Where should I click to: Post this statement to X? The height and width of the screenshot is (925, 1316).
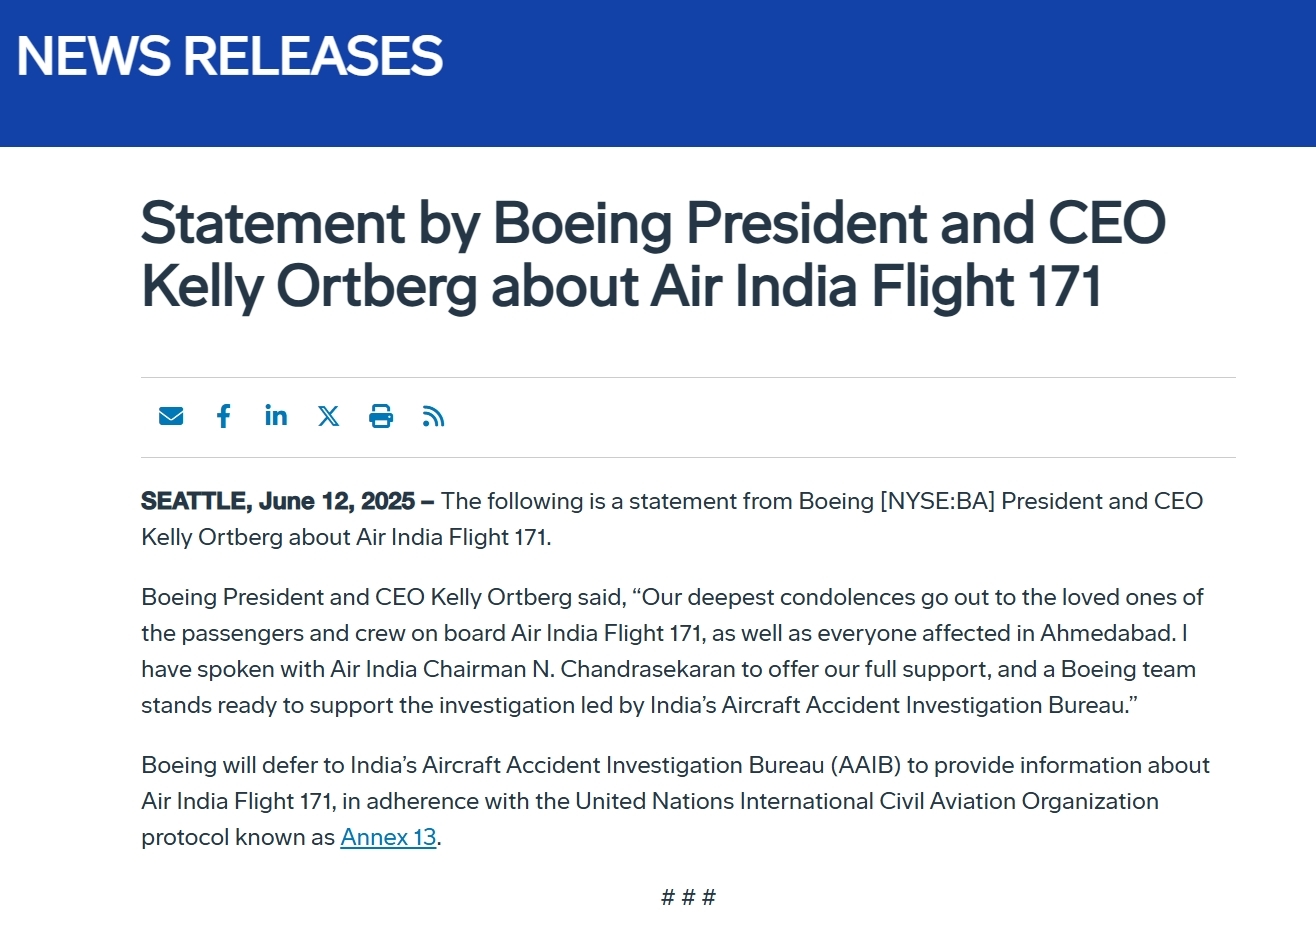click(x=328, y=416)
